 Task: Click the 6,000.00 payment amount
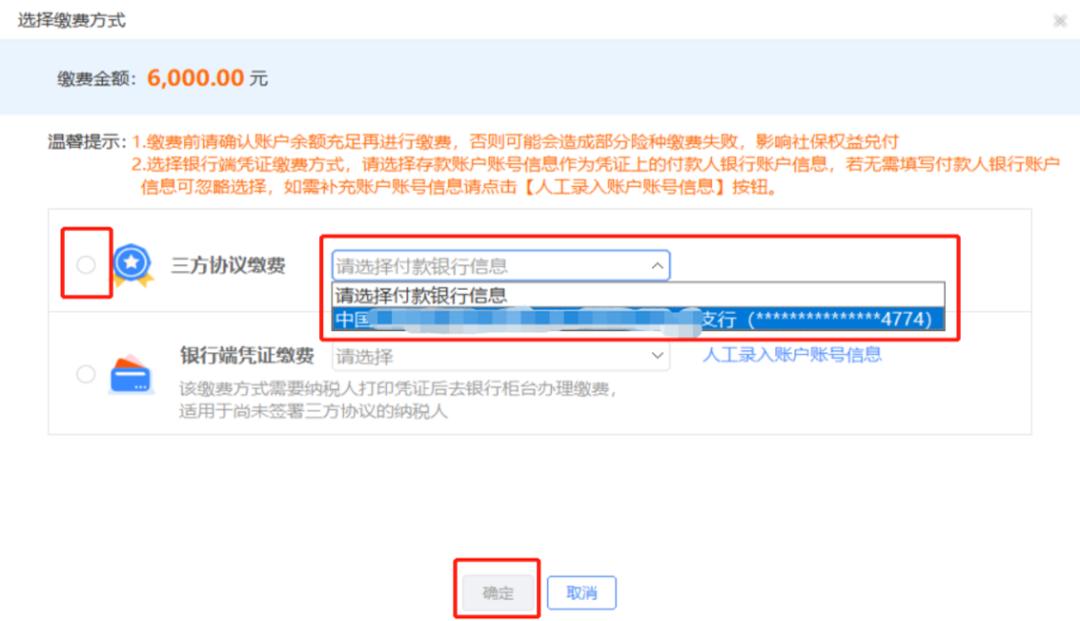click(x=196, y=78)
